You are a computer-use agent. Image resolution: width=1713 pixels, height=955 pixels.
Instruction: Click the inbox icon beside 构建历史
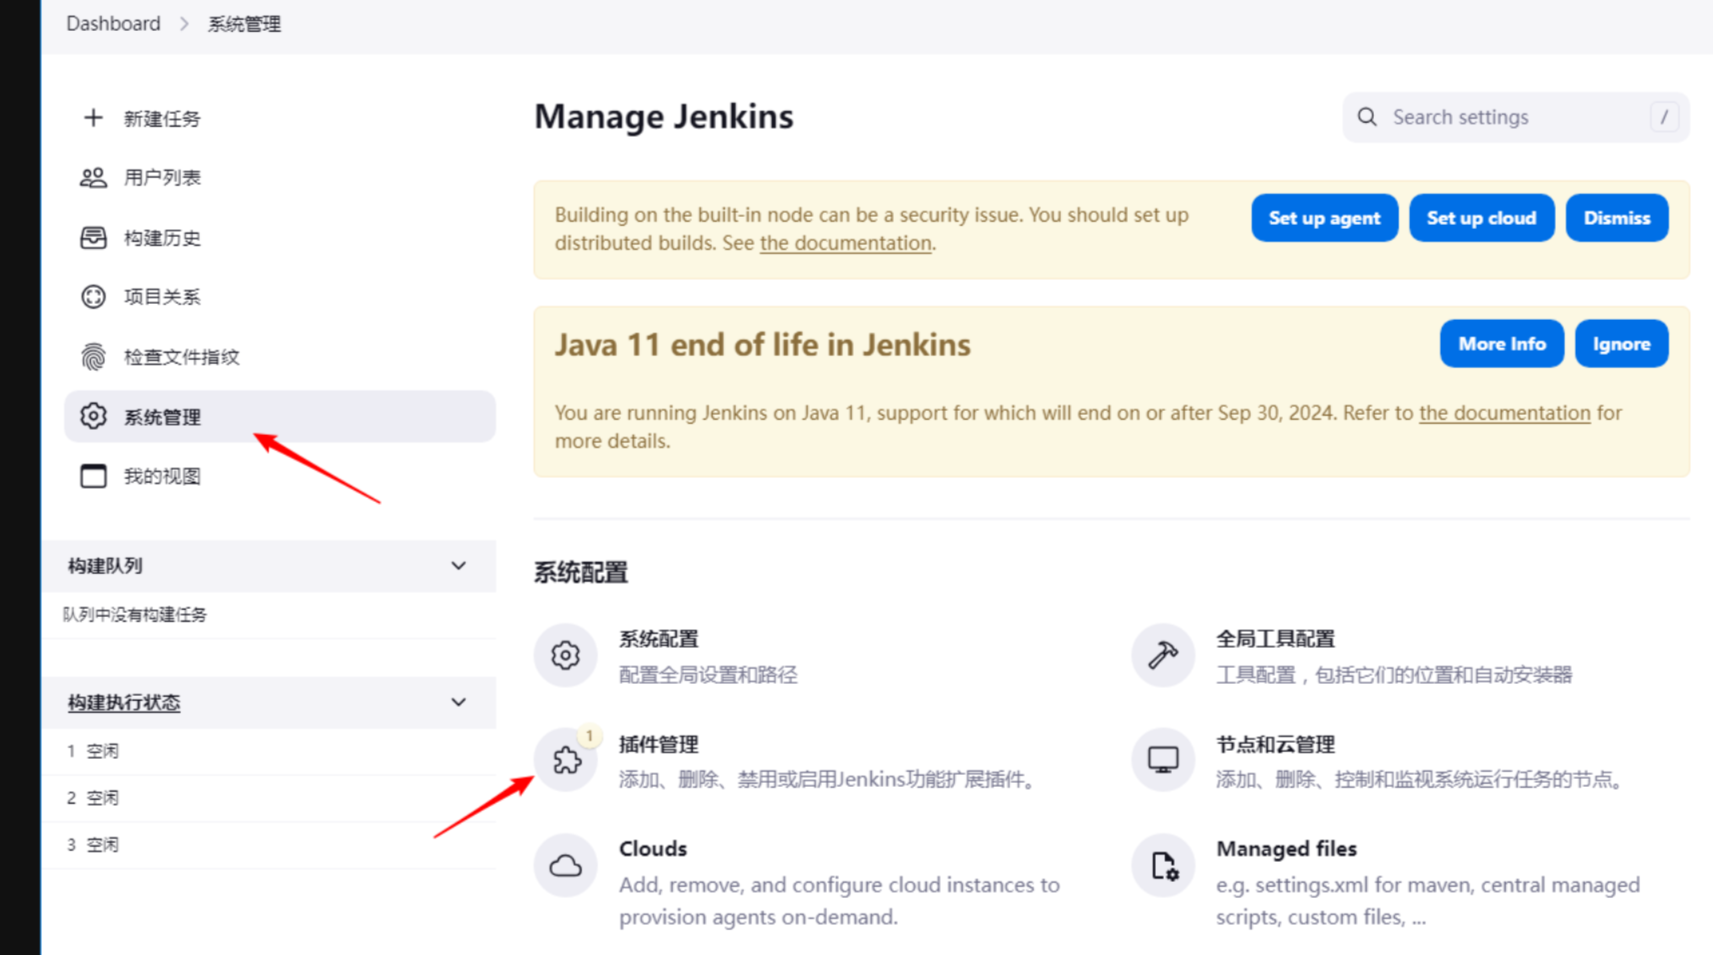[93, 238]
